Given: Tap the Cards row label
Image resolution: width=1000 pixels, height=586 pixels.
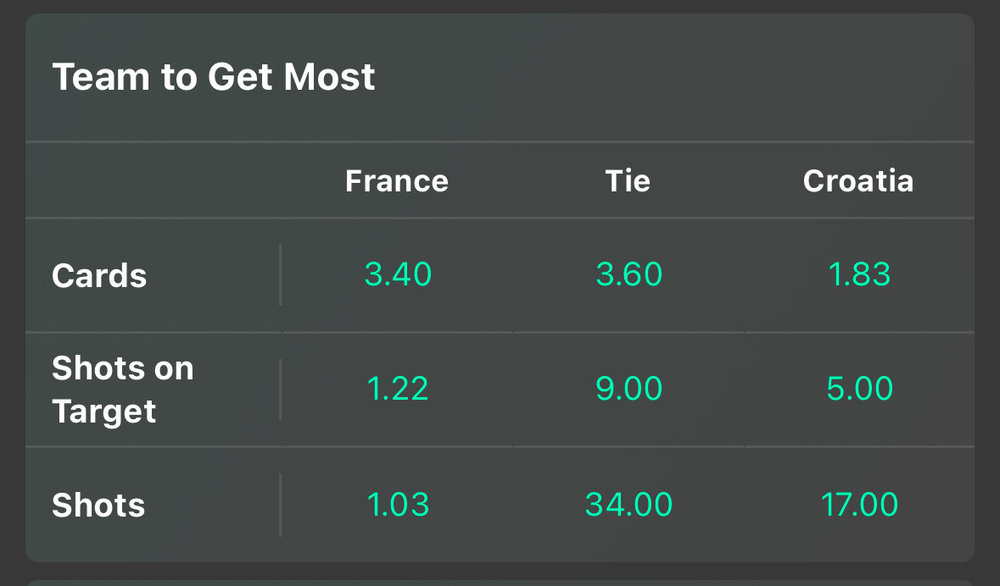Looking at the screenshot, I should (x=100, y=276).
